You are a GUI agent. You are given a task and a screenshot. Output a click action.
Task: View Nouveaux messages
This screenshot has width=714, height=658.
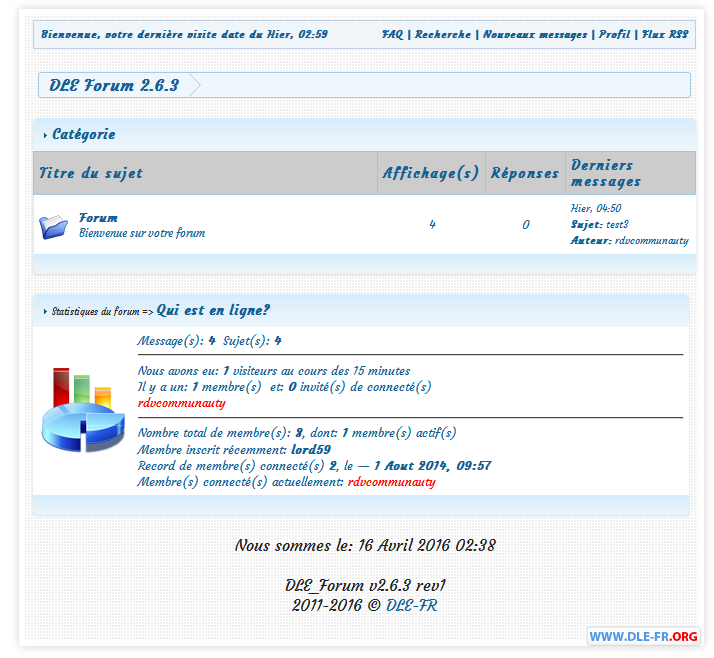click(535, 35)
